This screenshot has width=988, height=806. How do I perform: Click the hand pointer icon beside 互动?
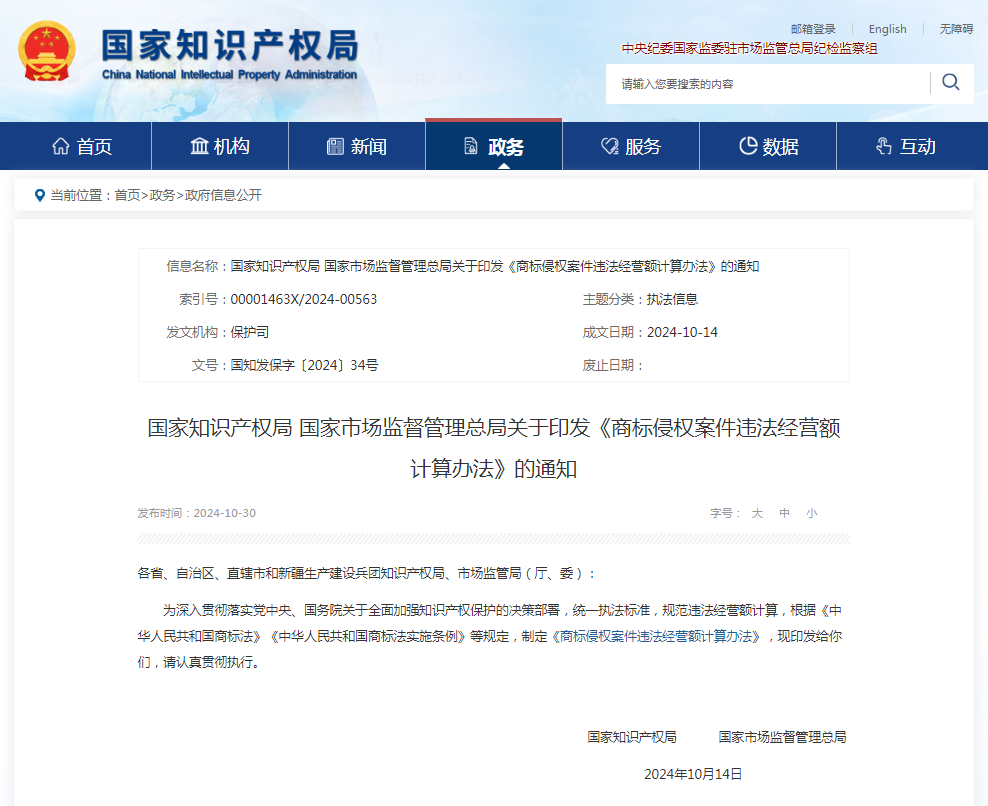point(883,147)
